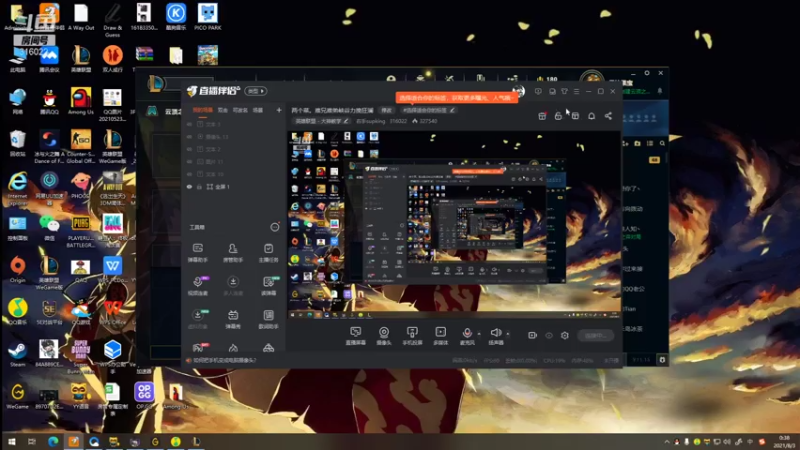Switch to the second scene tab

pyautogui.click(x=223, y=110)
